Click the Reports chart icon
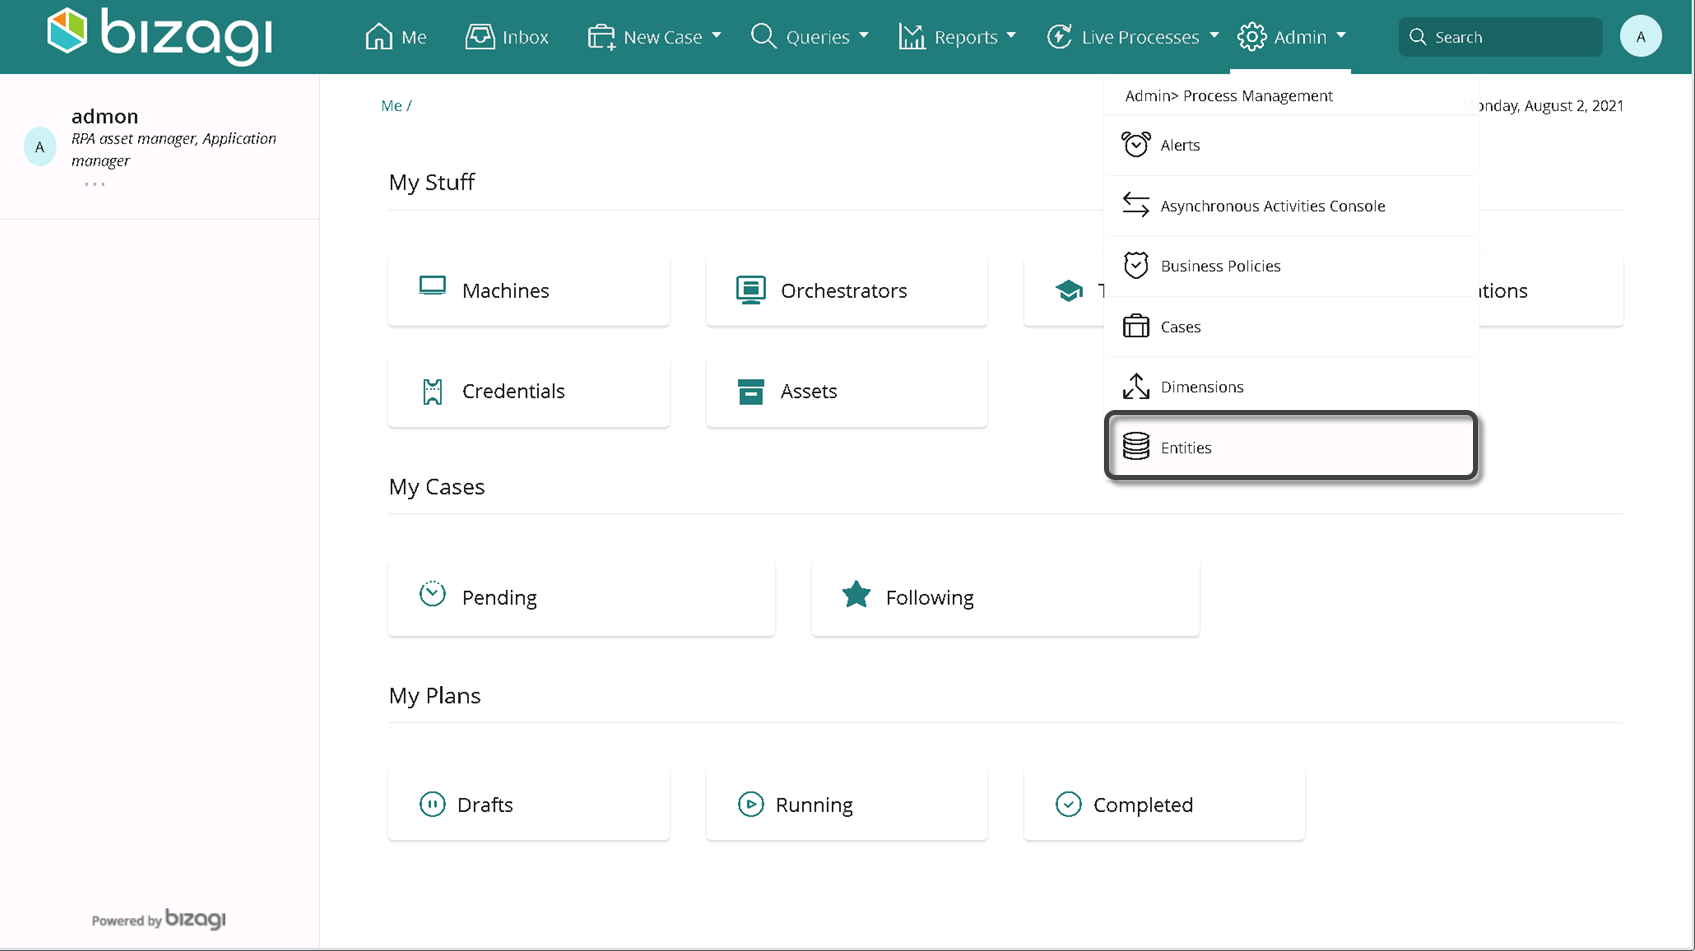1695x951 pixels. point(912,37)
